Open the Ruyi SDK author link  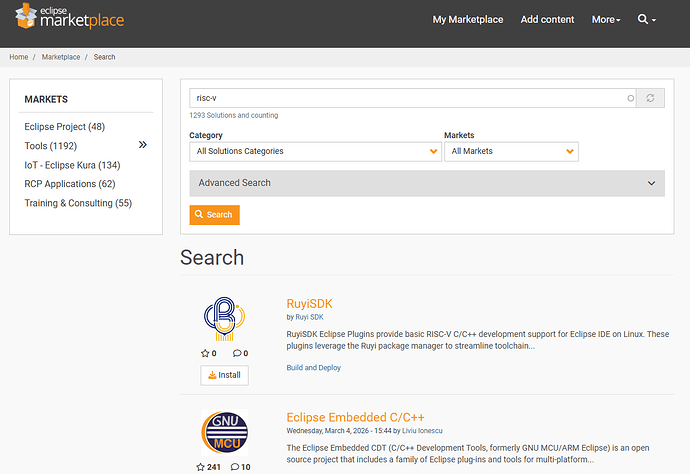[309, 317]
